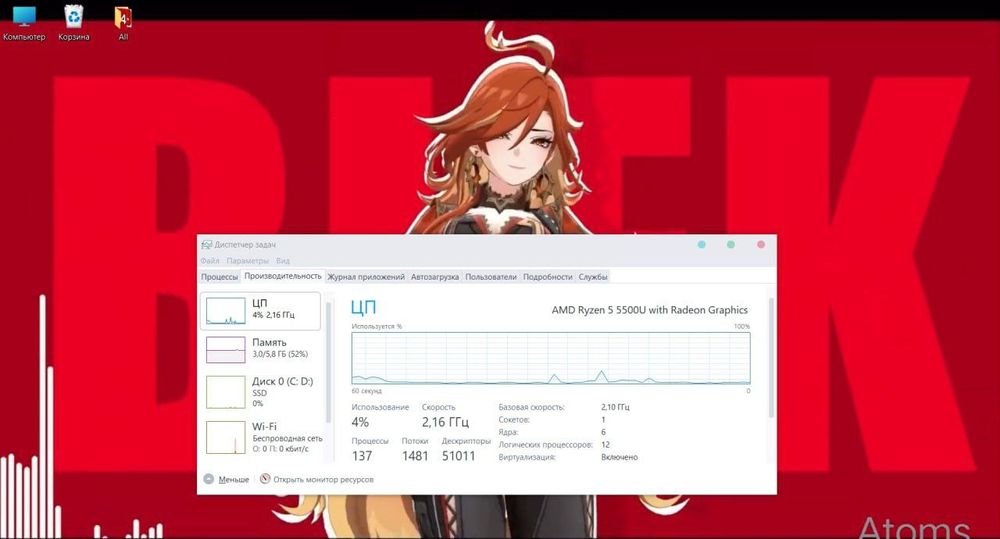The width and height of the screenshot is (1000, 539).
Task: Open the Параметры menu
Action: [x=247, y=261]
